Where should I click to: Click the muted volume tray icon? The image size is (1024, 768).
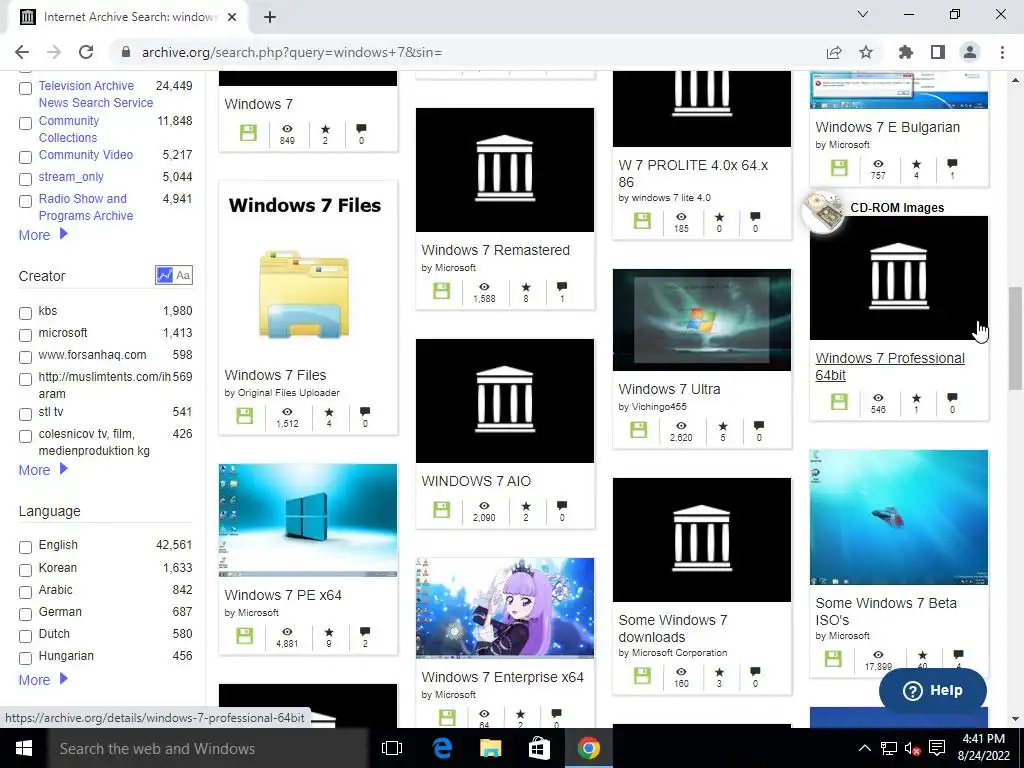(912, 748)
